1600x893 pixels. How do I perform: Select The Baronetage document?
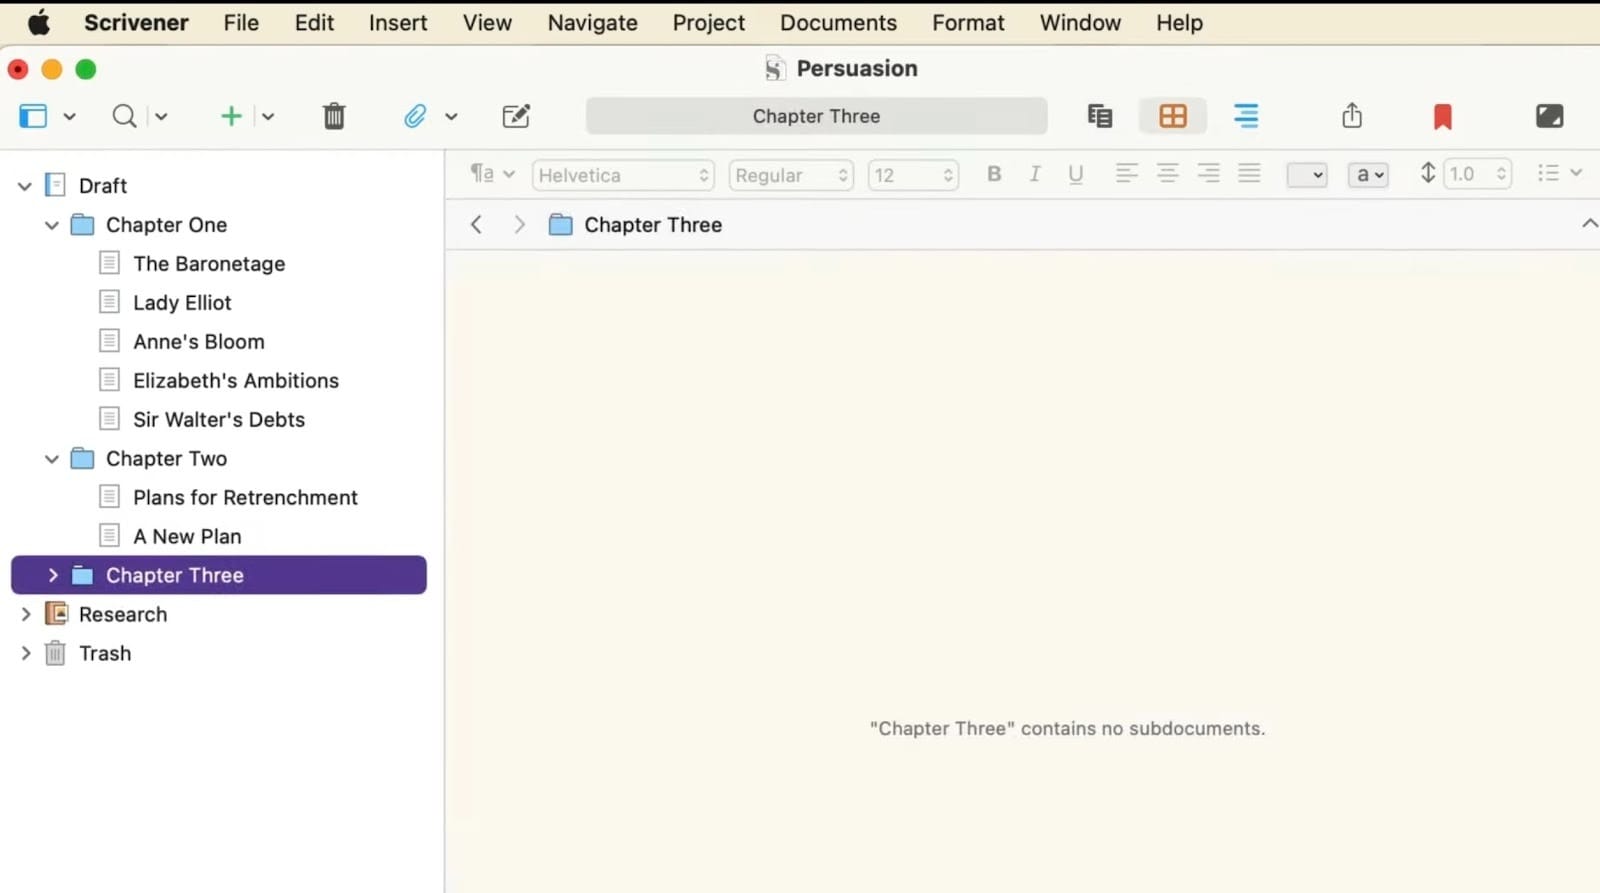pyautogui.click(x=209, y=264)
